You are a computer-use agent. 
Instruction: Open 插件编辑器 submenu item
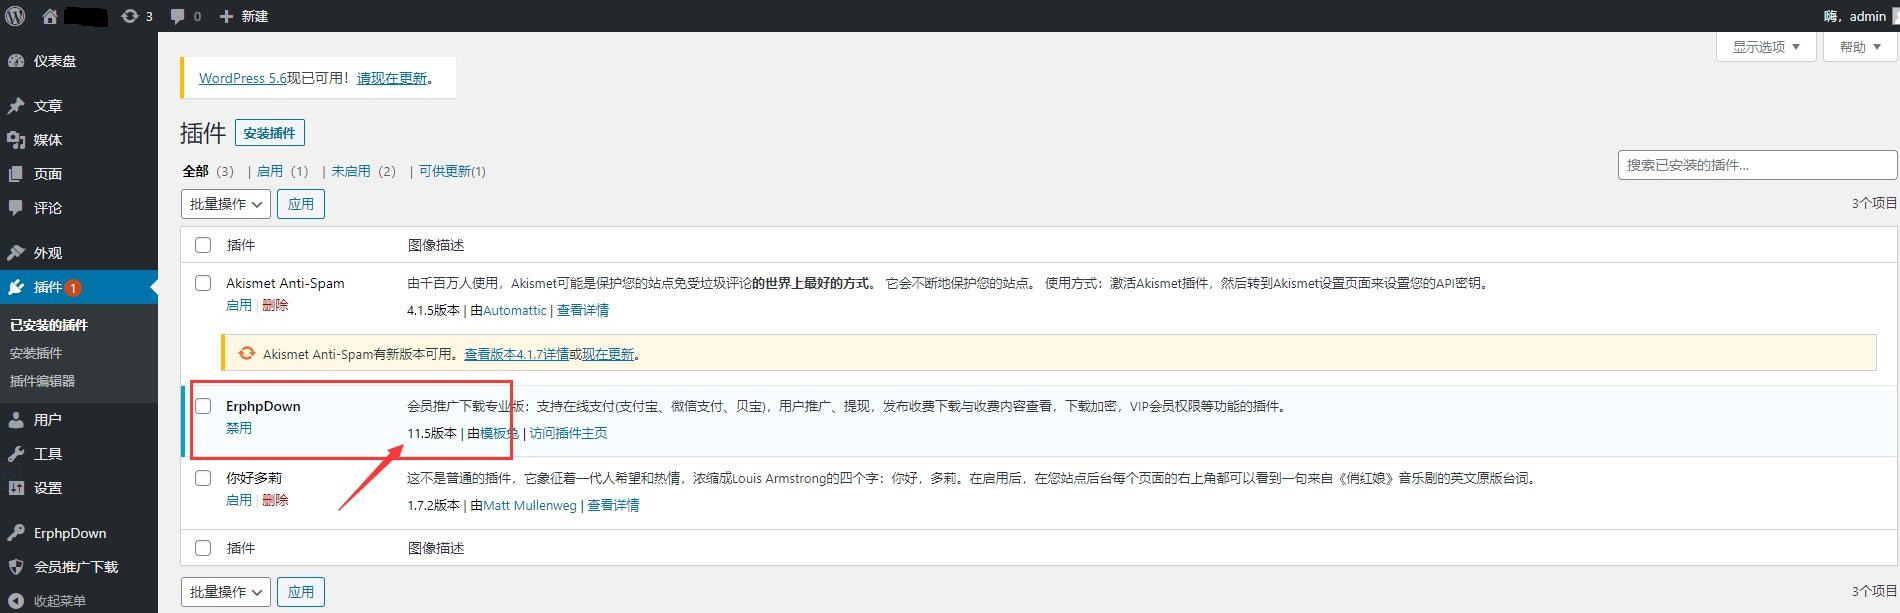42,381
